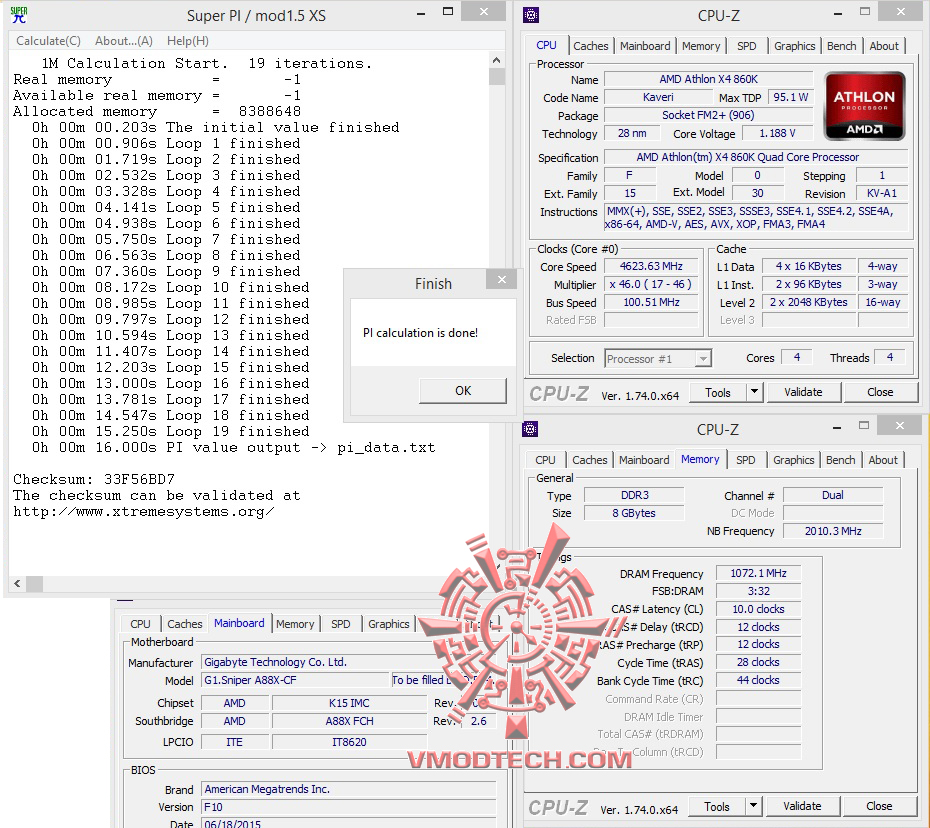Switch to About tab in top CPU-Z window
Screen dimensions: 930x828
click(884, 46)
